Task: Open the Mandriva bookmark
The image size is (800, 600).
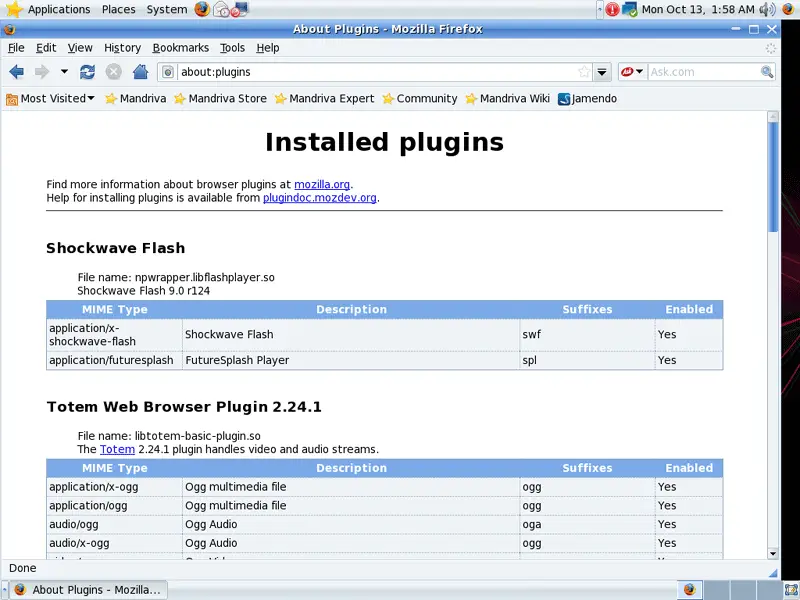Action: coord(136,98)
